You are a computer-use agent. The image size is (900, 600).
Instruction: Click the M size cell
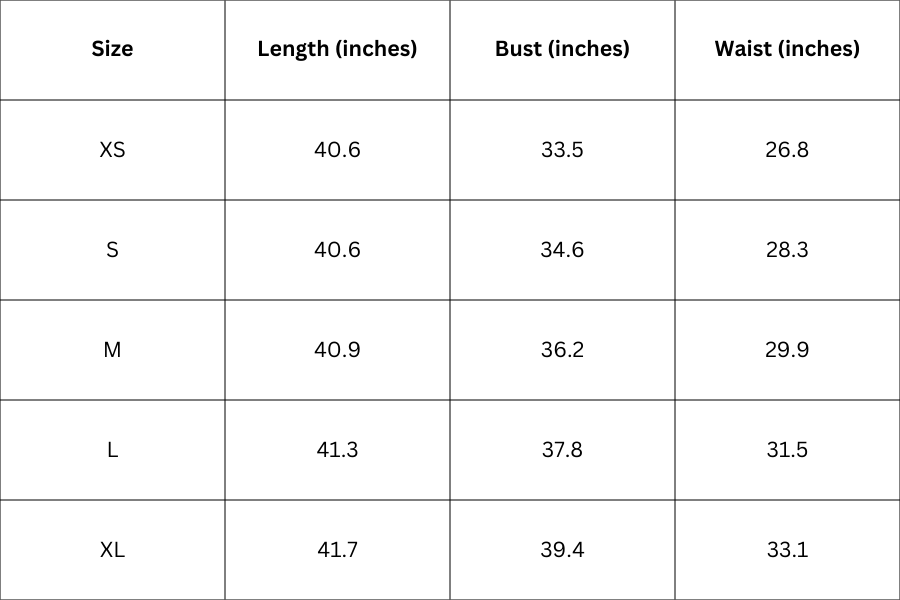pos(112,350)
